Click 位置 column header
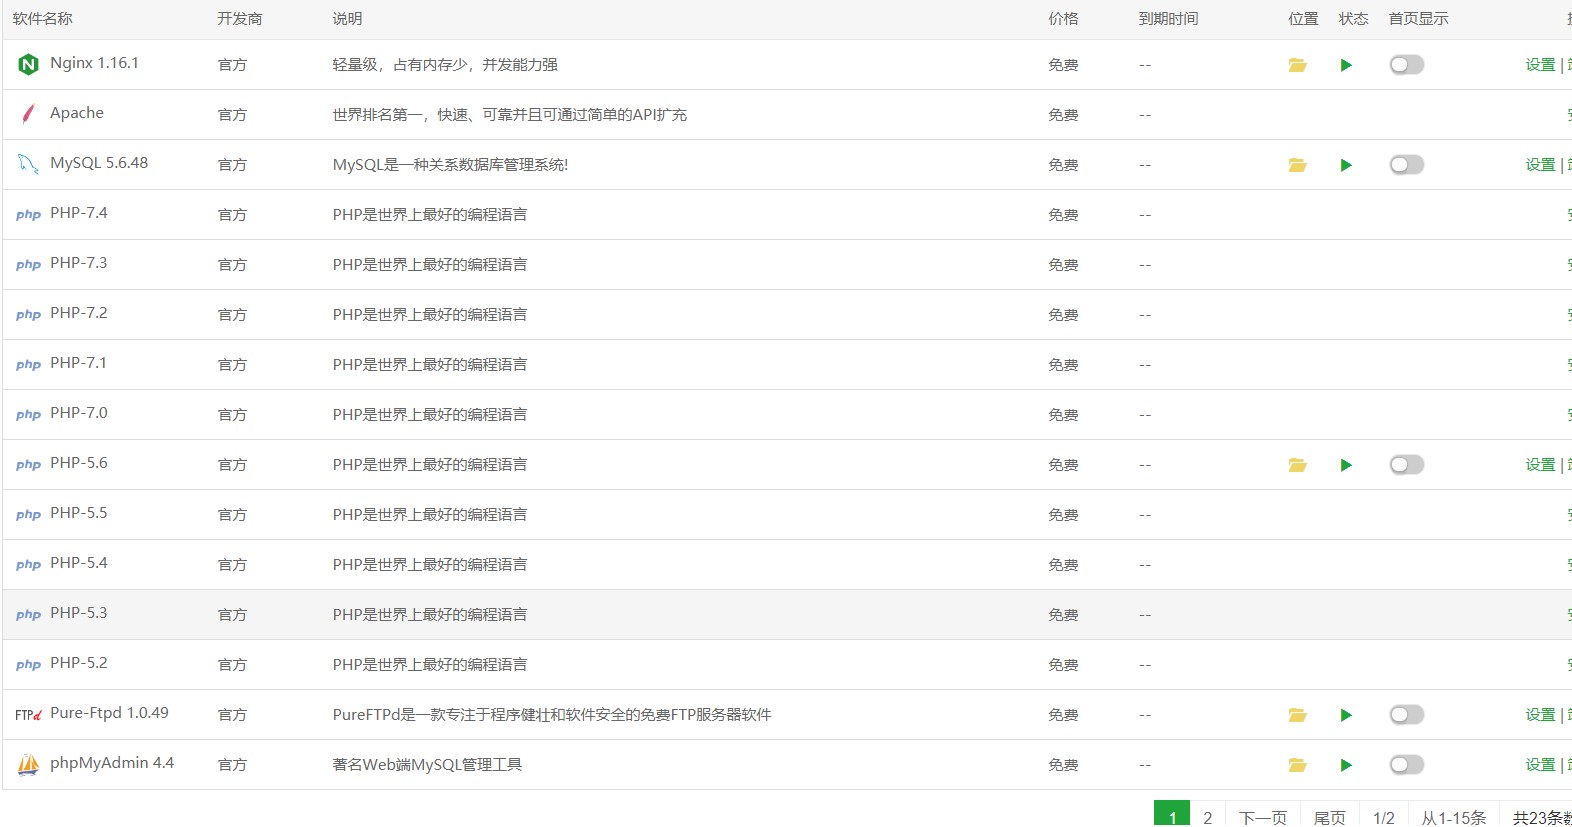This screenshot has width=1572, height=827. pos(1303,19)
